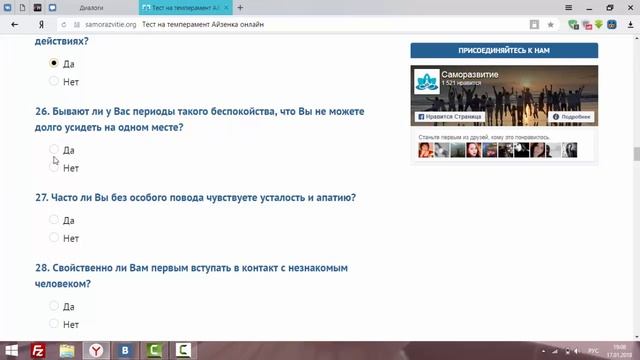Click the ПРИСОЕДИНЯЙТЕСЬ К НАМ header
This screenshot has height=360, width=640.
click(504, 50)
